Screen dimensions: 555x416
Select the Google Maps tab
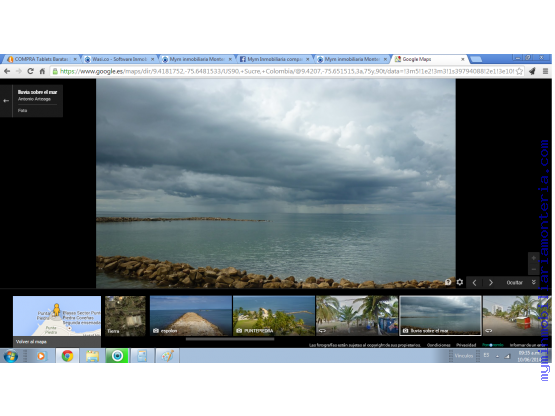pos(430,59)
